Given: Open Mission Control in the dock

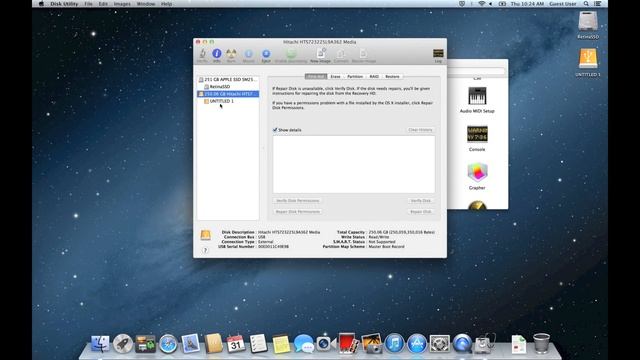Looking at the screenshot, I should (x=146, y=344).
